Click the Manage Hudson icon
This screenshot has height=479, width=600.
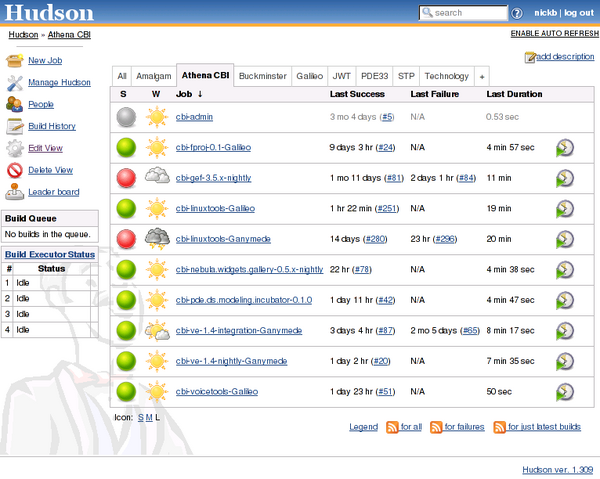coord(14,82)
